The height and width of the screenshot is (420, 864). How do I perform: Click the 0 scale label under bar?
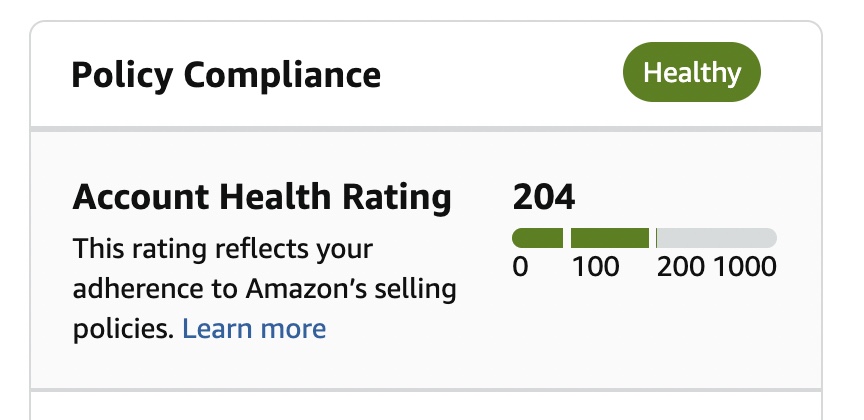[x=520, y=268]
